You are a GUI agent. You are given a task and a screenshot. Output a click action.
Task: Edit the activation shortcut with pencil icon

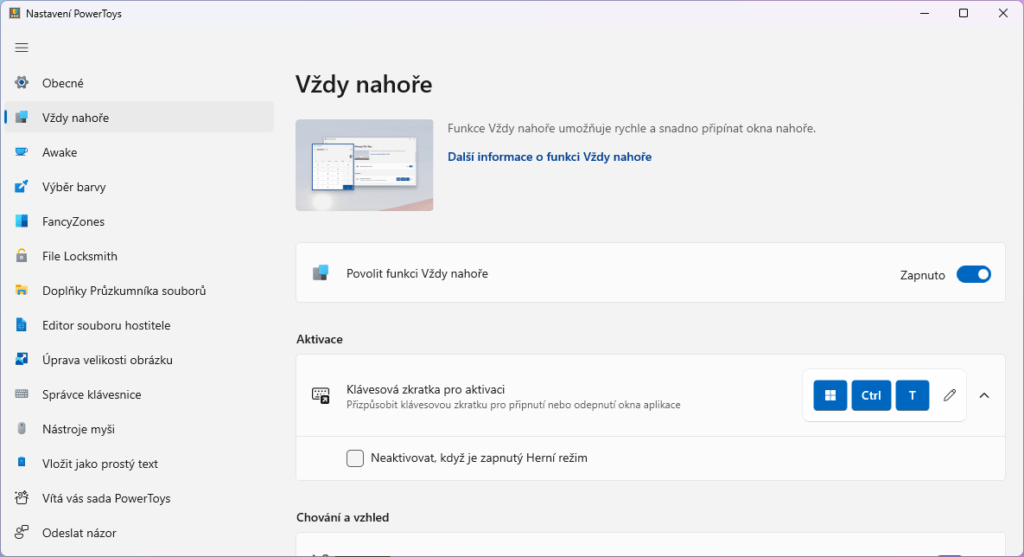click(x=950, y=395)
